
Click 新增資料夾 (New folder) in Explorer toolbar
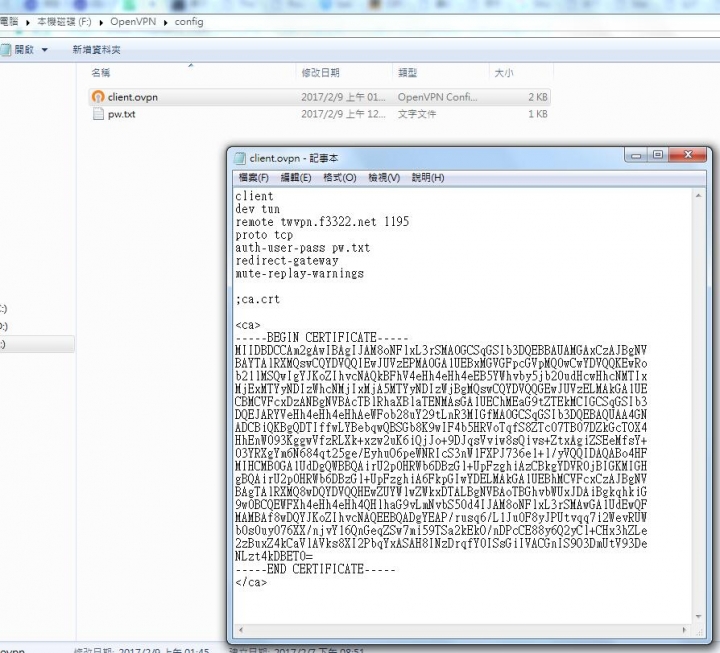96,50
